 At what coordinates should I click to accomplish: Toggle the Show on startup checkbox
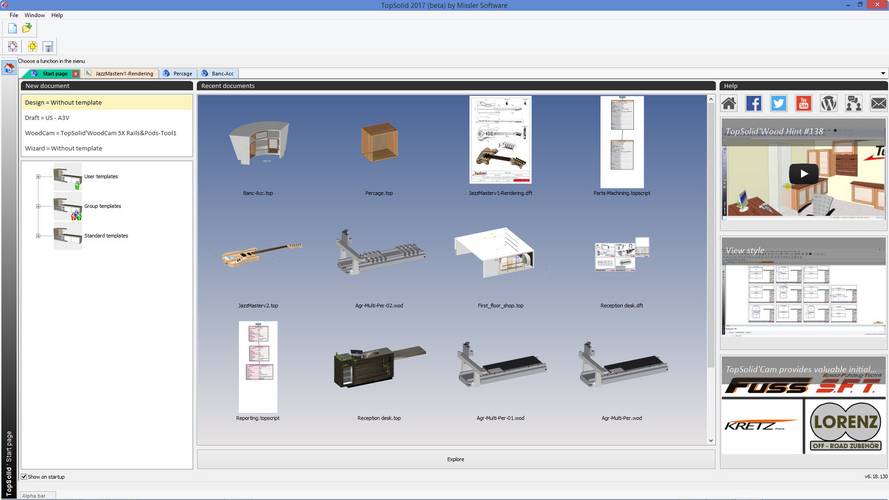point(25,477)
